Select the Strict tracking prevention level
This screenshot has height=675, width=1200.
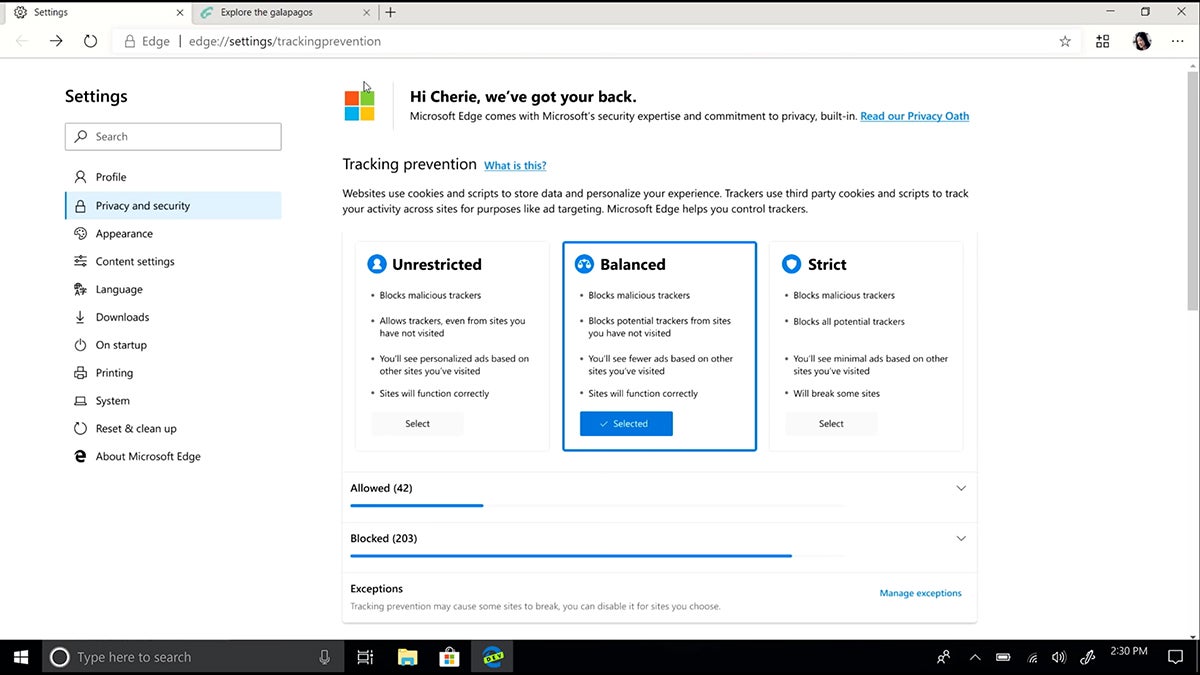point(830,424)
